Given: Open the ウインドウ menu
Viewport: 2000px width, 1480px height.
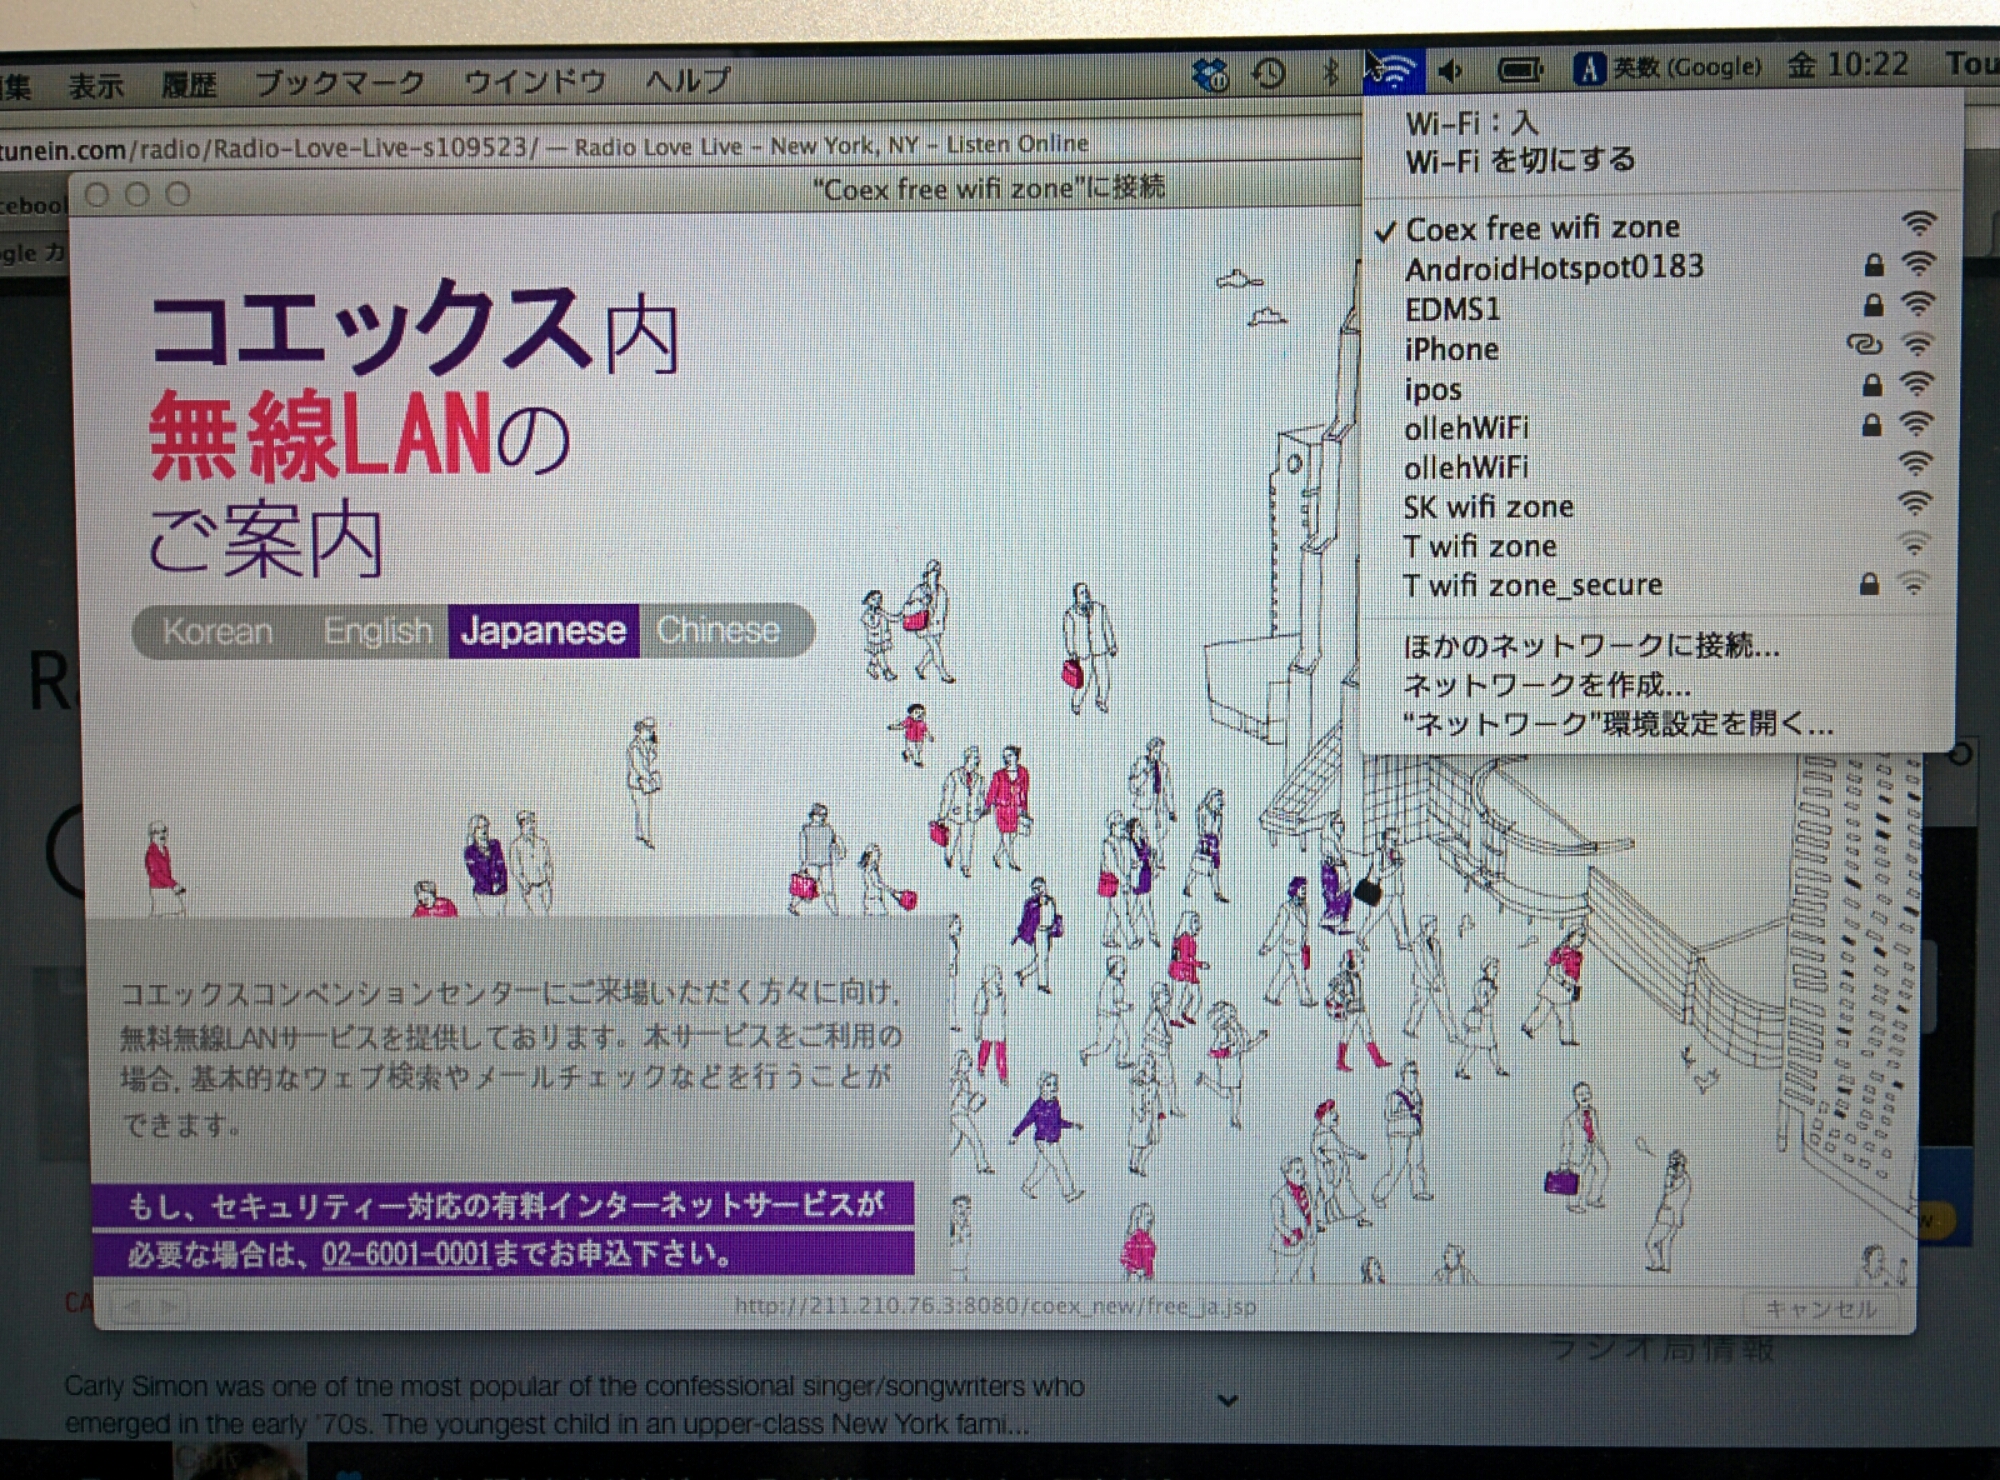Looking at the screenshot, I should 535,80.
